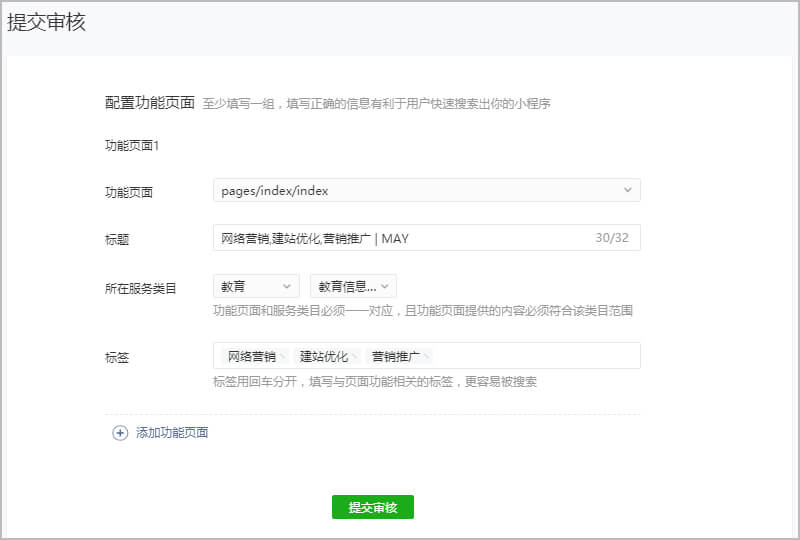Screen dimensions: 800x540
Task: Click the 所在服务类目 field label
Action: pos(140,289)
